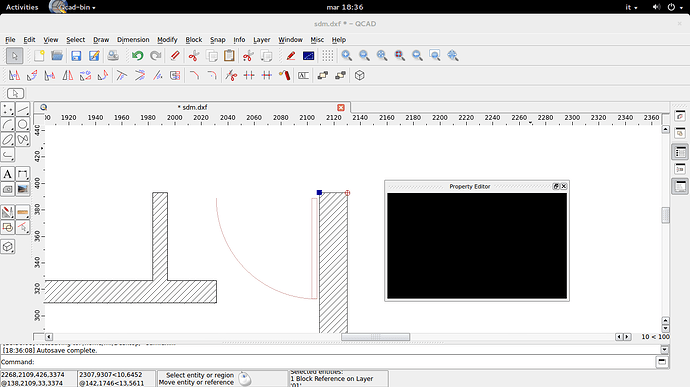Click the Command line input field
This screenshot has width=690, height=387.
tap(345, 362)
